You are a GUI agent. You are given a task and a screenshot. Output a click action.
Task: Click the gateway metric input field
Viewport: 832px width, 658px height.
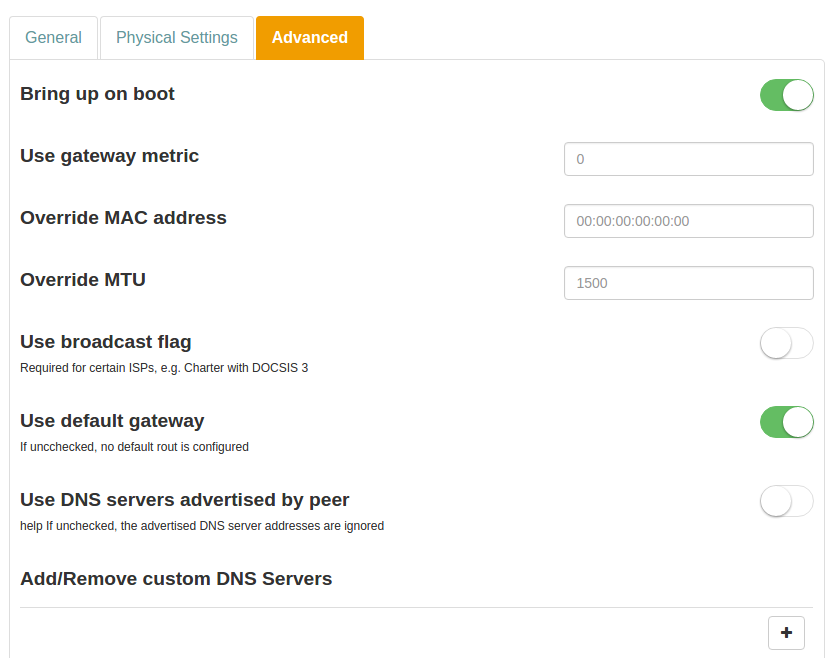pyautogui.click(x=688, y=159)
